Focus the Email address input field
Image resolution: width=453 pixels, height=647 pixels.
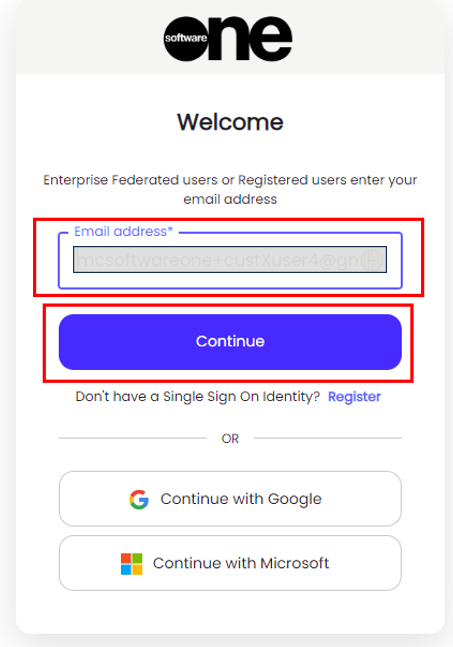[x=230, y=260]
